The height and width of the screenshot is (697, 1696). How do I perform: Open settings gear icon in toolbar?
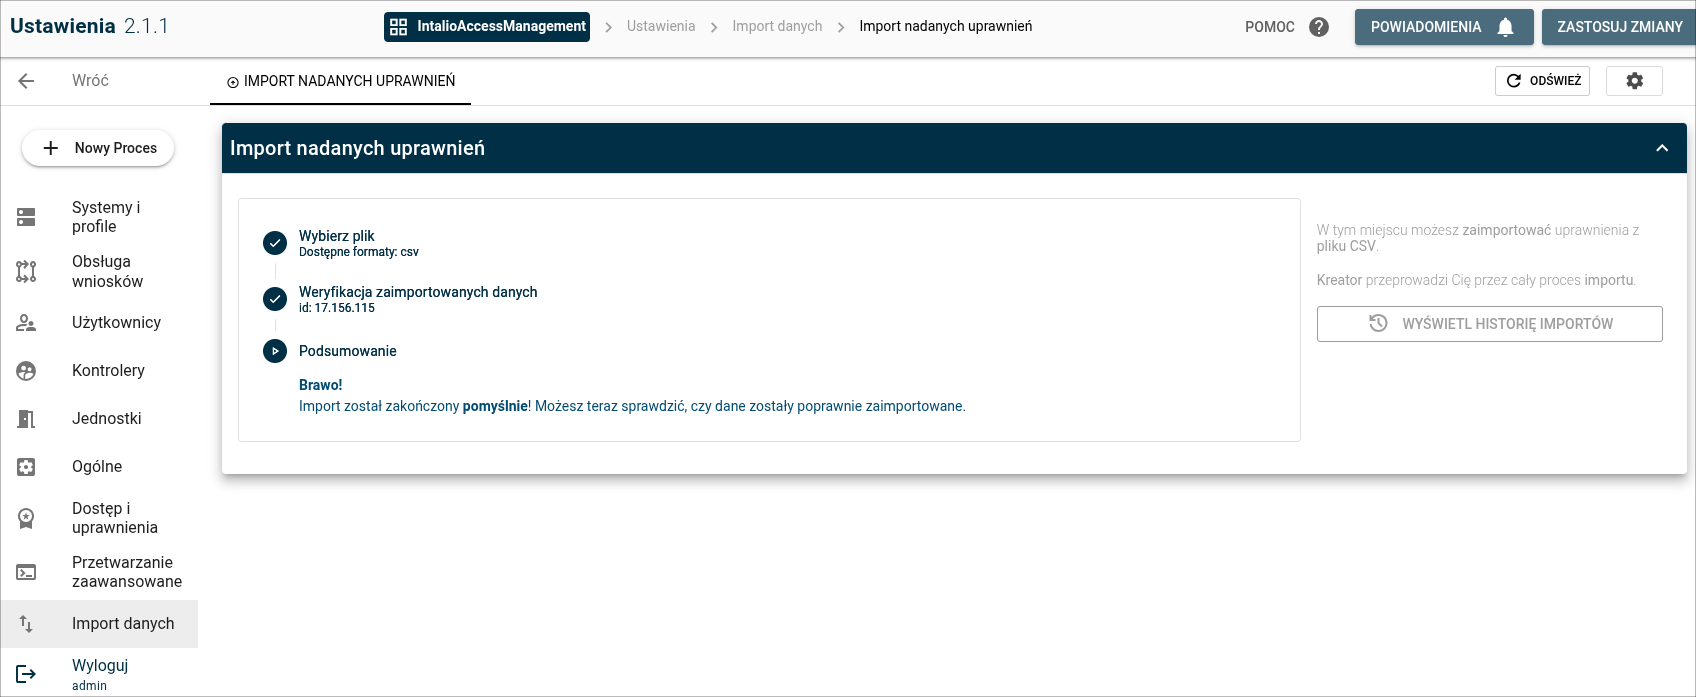click(1634, 81)
